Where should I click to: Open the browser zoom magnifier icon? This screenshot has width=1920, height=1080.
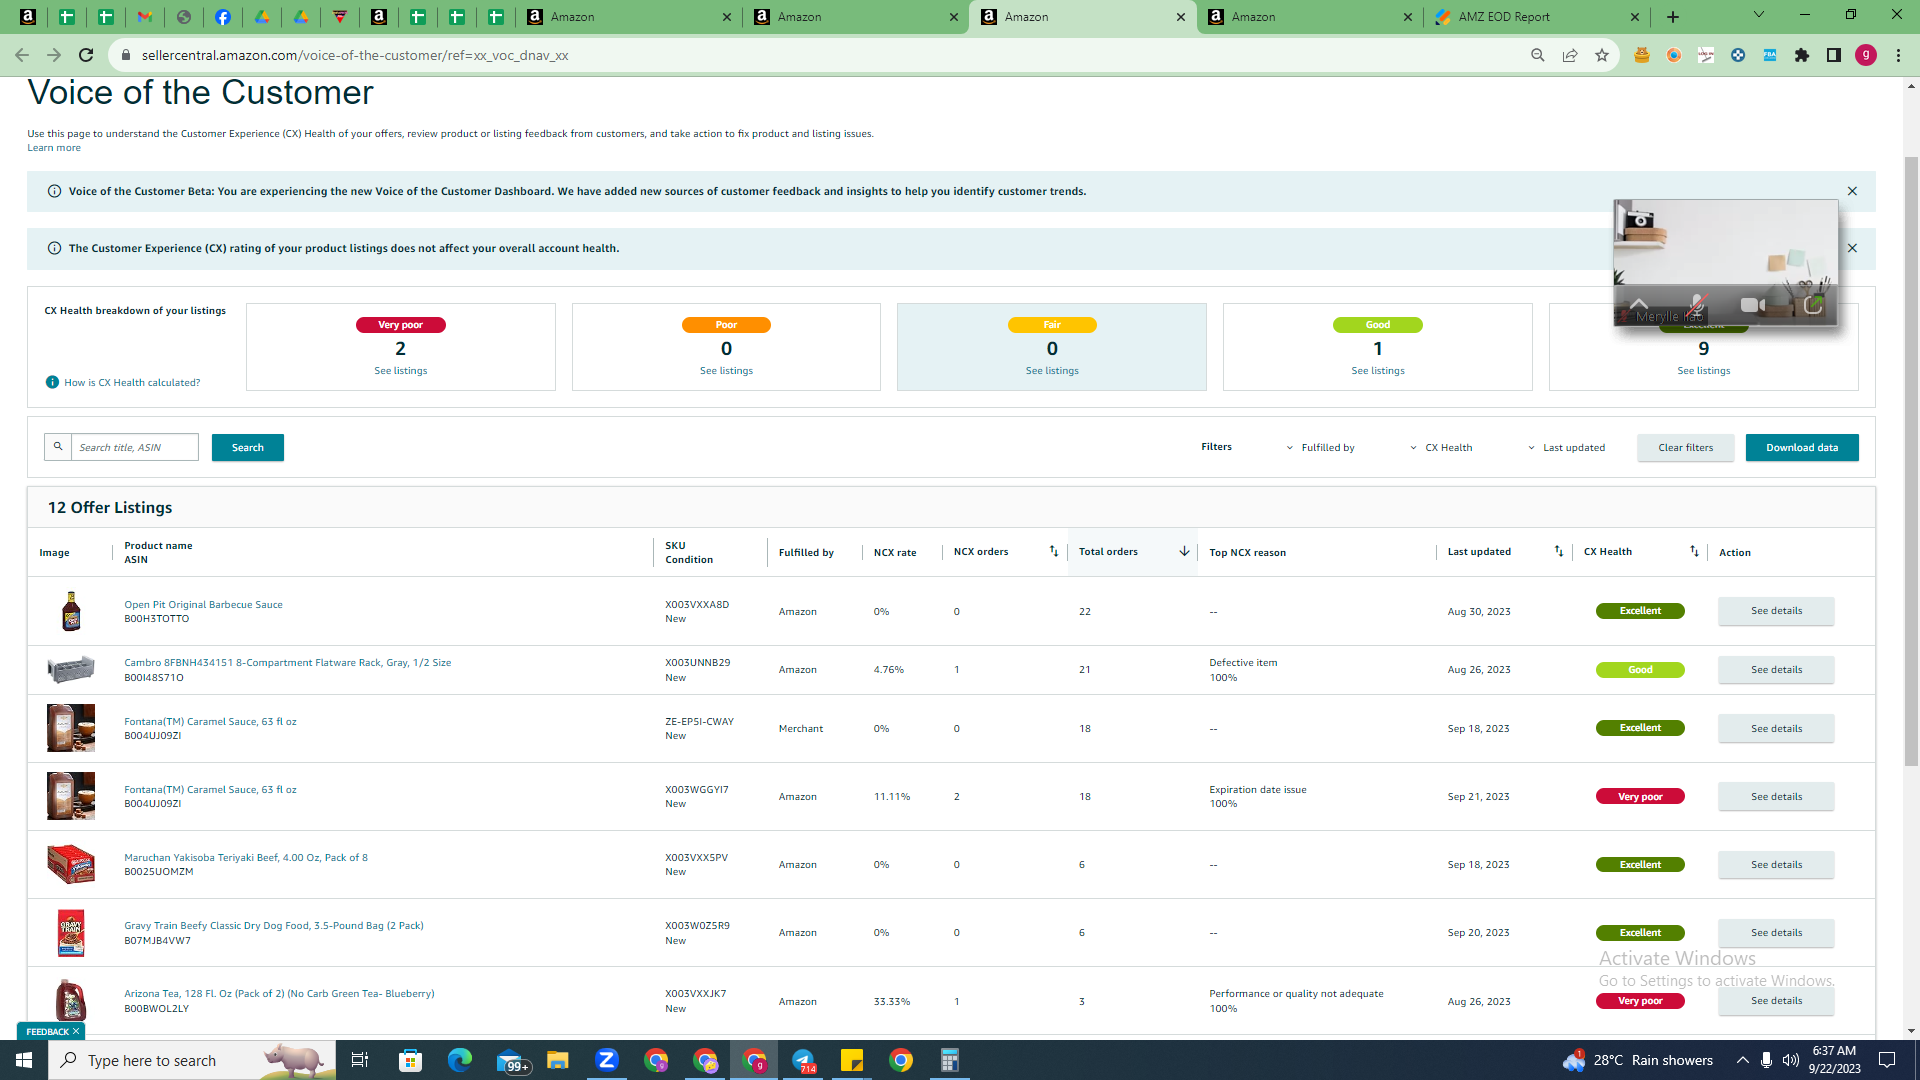[1538, 55]
